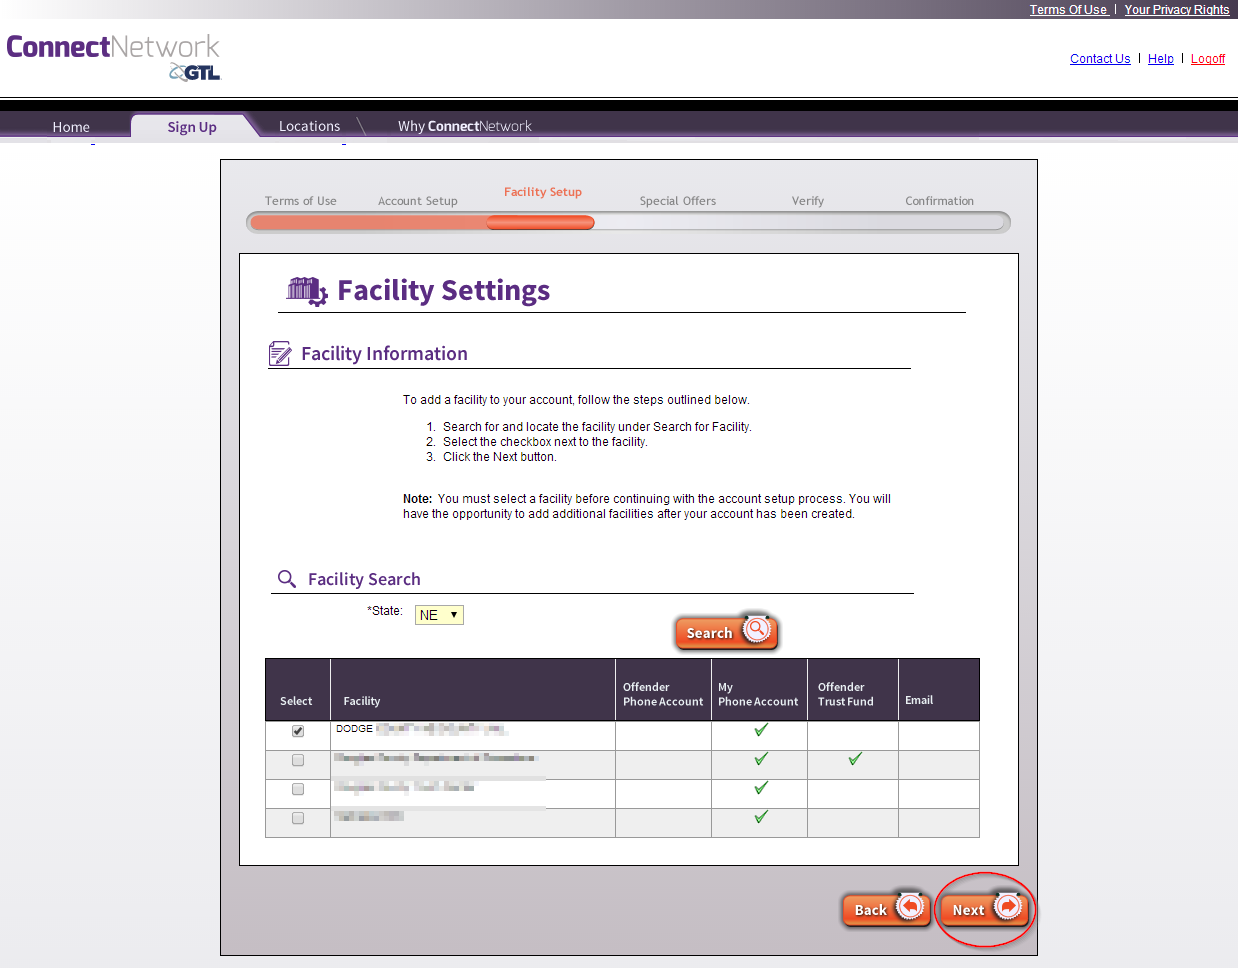The height and width of the screenshot is (968, 1238).
Task: Click the Special Offers progress step
Action: [678, 201]
